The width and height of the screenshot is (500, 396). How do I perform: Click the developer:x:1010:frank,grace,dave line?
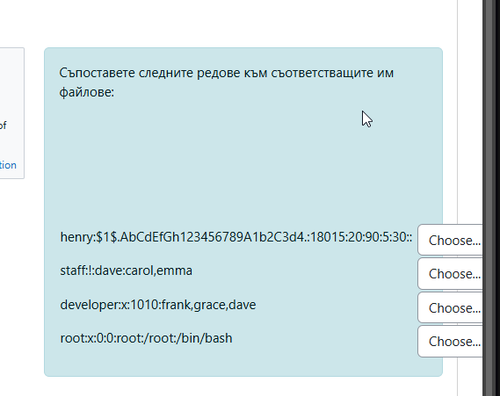pyautogui.click(x=158, y=305)
